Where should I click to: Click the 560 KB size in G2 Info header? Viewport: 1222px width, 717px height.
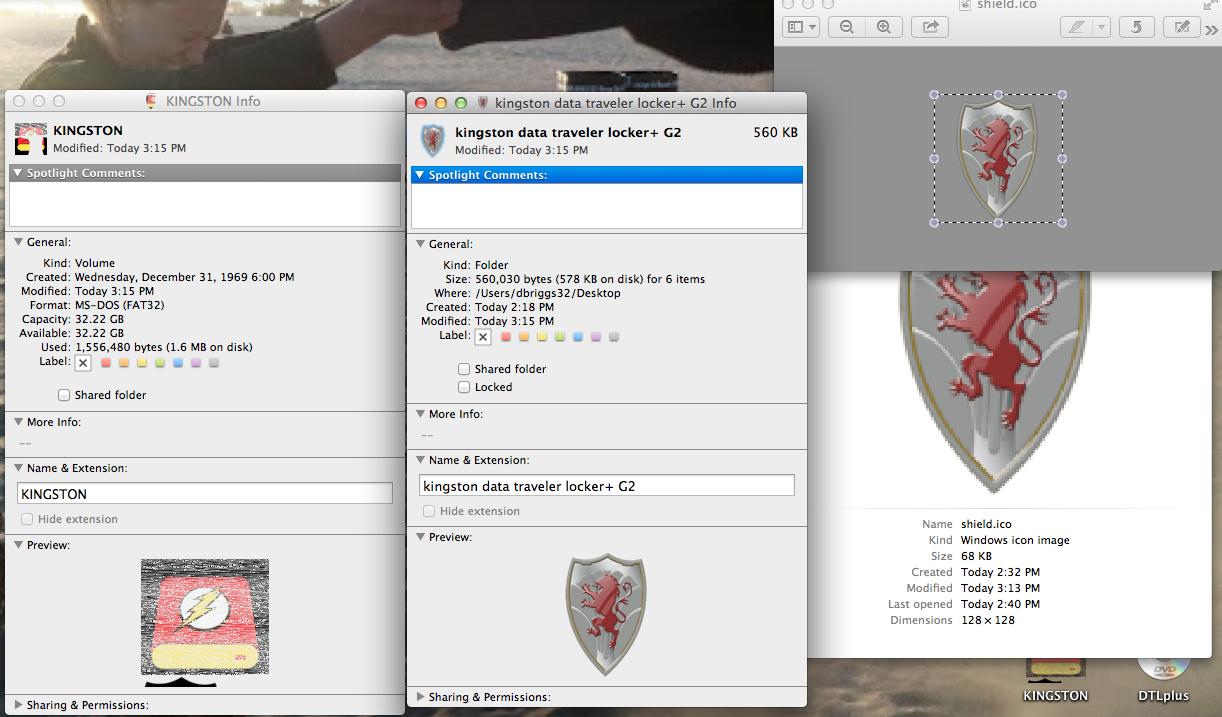[775, 132]
